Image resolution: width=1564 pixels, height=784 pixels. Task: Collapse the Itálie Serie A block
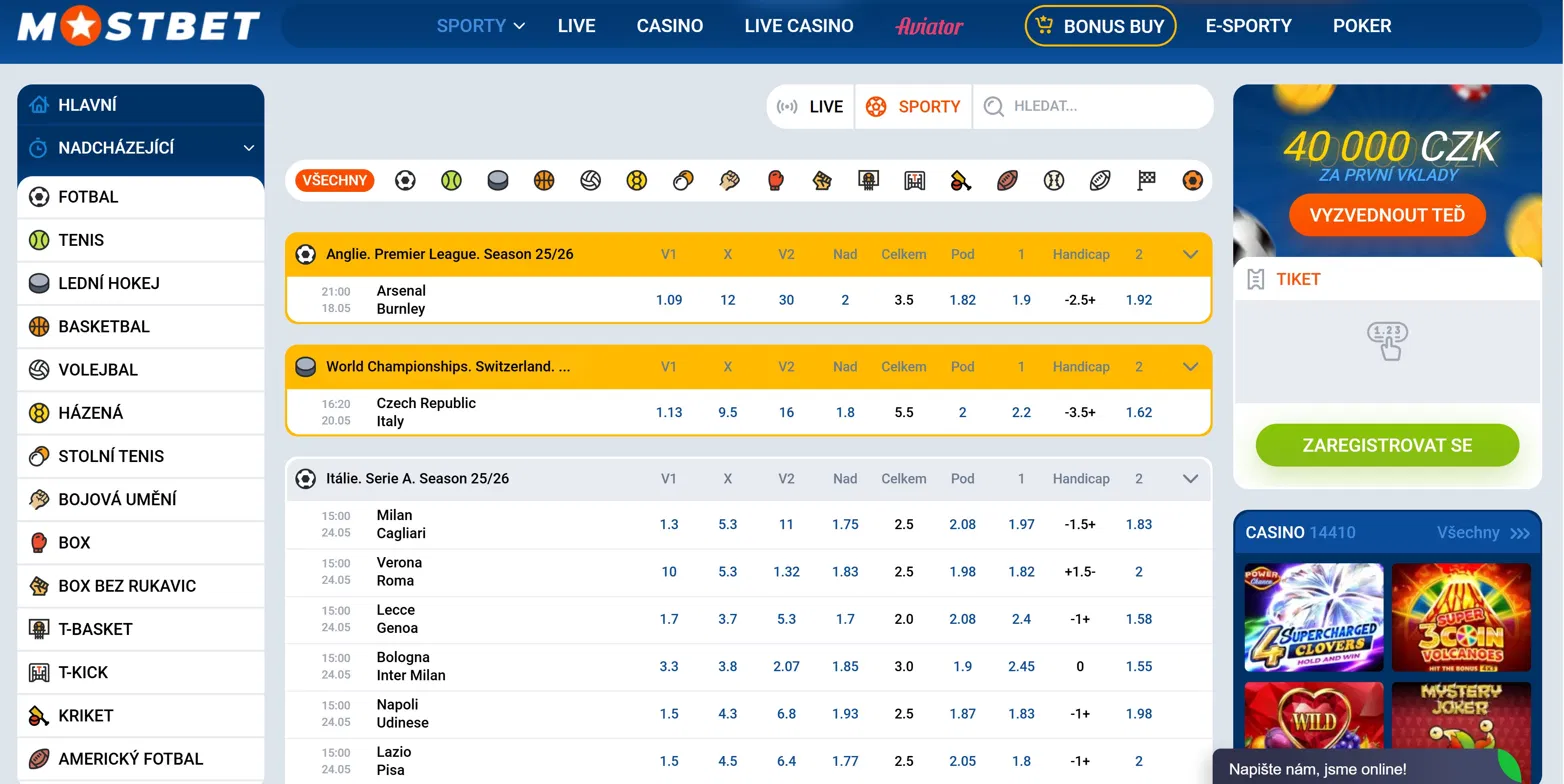click(x=1190, y=479)
